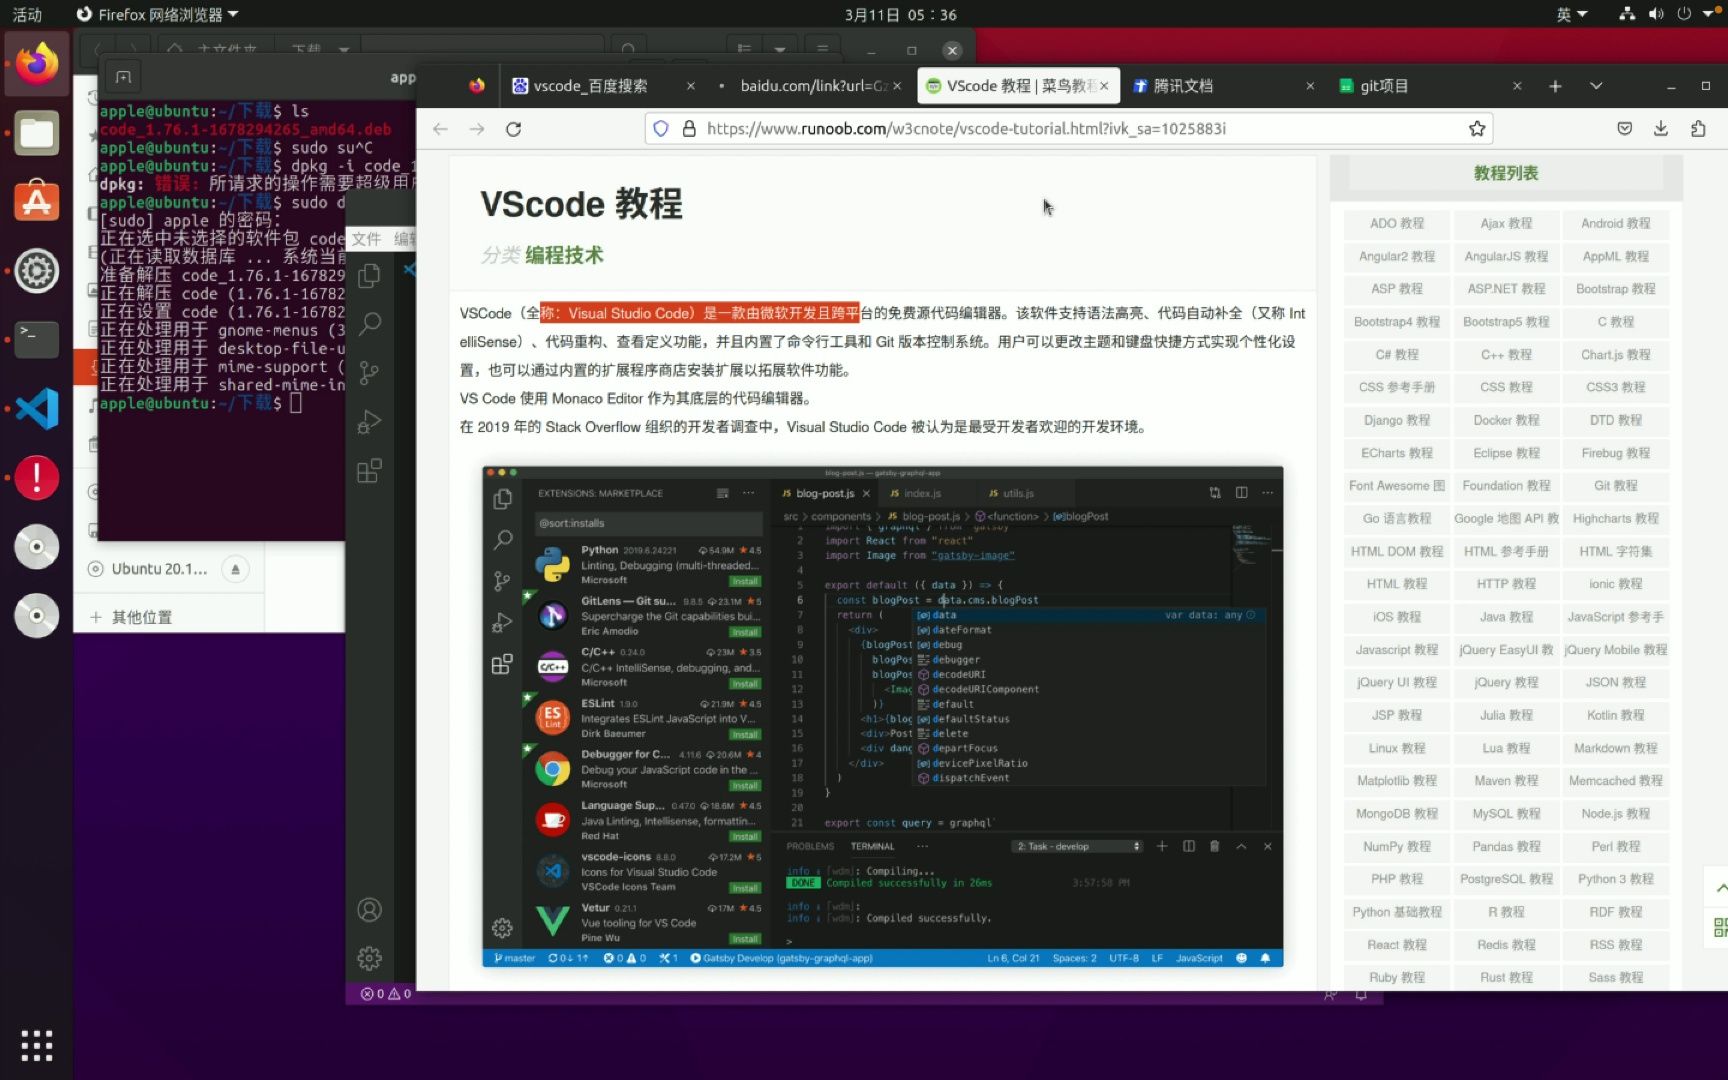Open Source Control in the VS Code activity bar
This screenshot has height=1080, width=1728.
coord(369,372)
